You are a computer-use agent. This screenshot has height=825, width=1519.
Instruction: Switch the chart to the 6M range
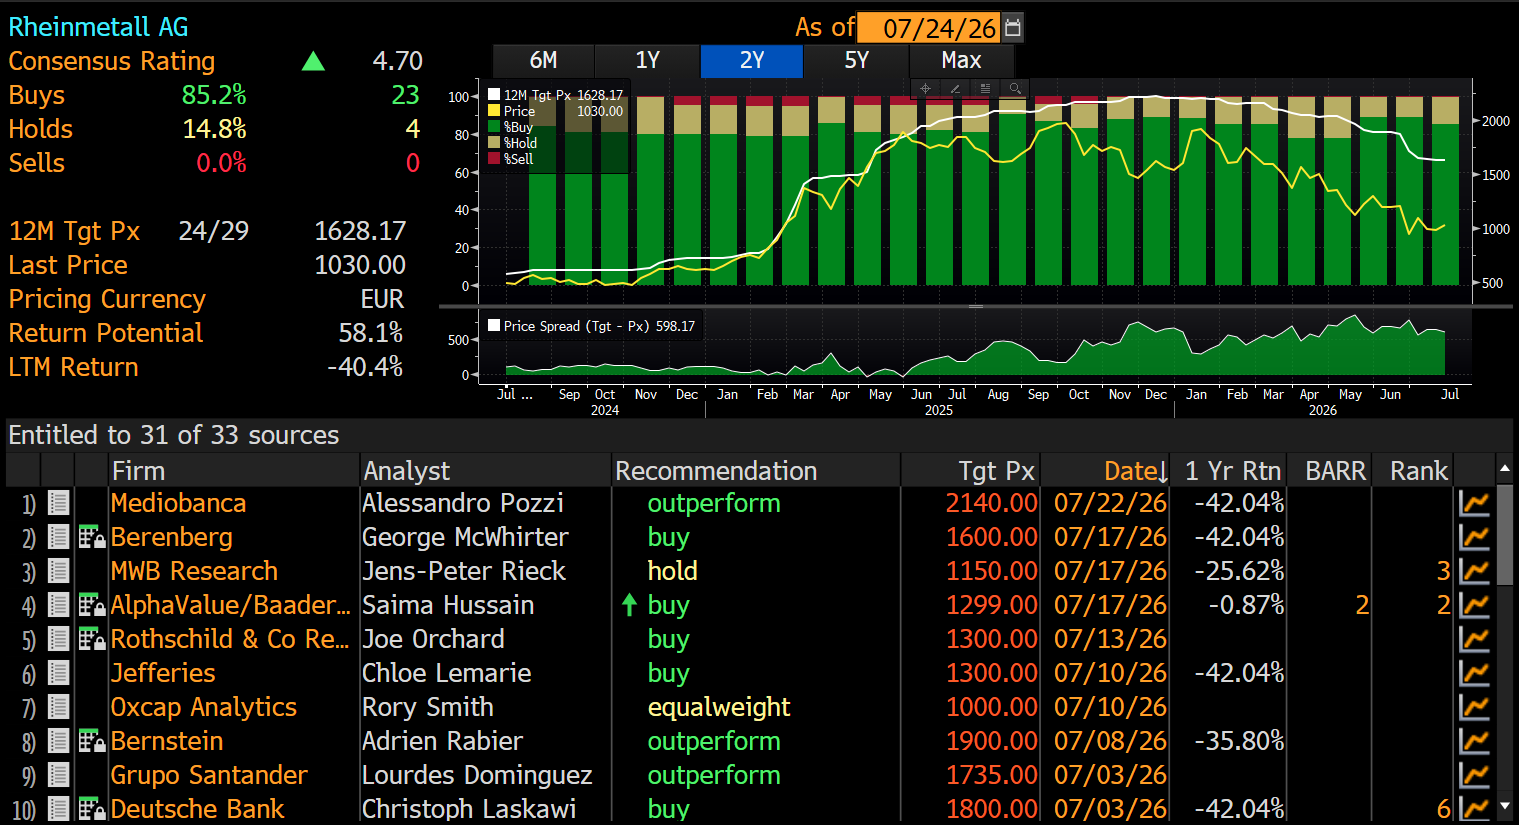click(543, 61)
